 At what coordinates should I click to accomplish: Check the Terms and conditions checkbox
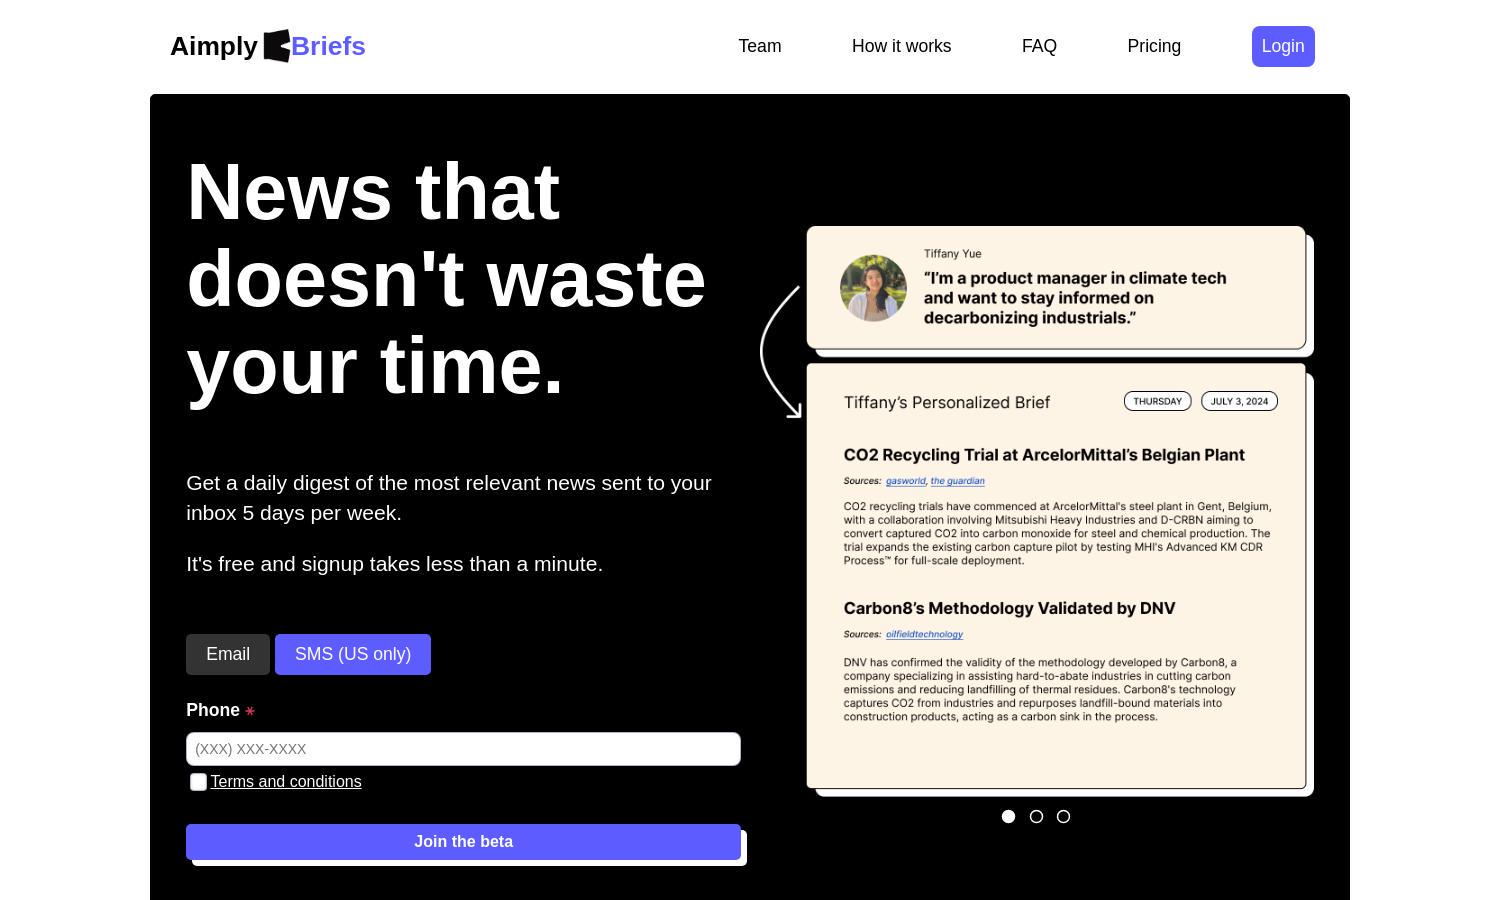pos(198,782)
